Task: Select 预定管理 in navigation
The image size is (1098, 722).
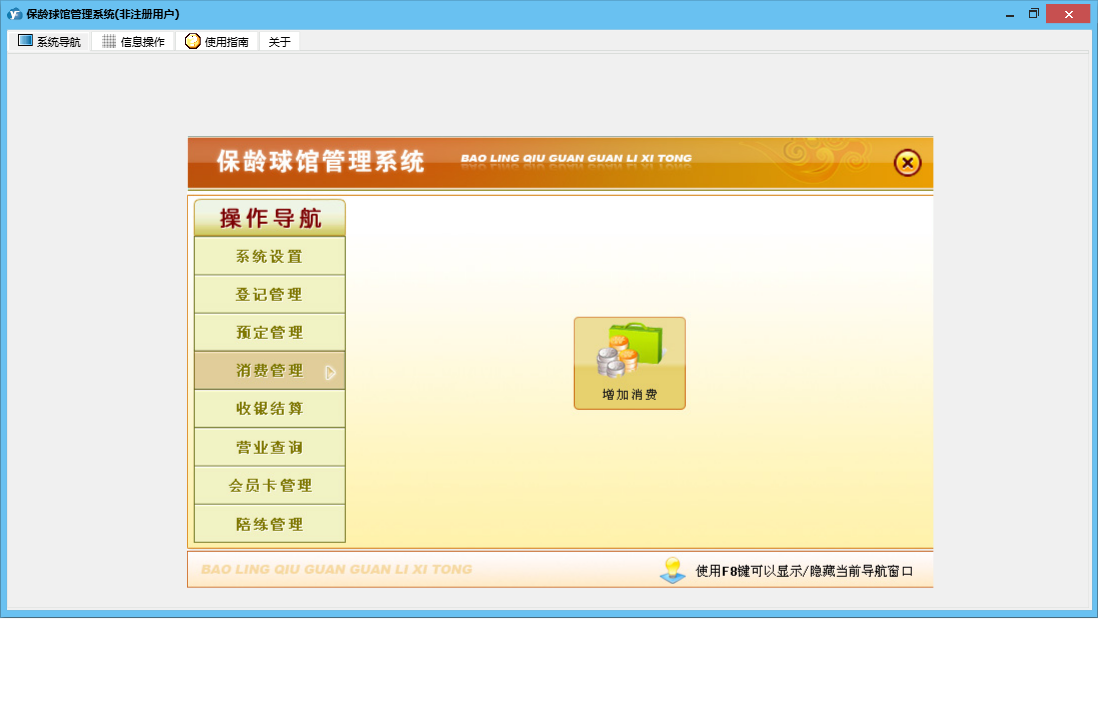Action: [x=270, y=332]
